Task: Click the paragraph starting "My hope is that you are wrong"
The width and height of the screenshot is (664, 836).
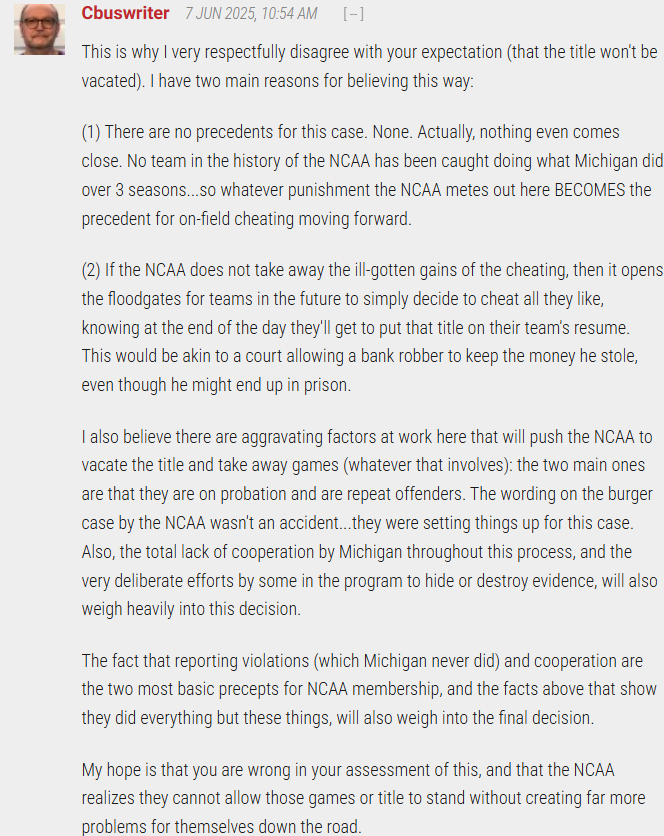Action: [364, 798]
